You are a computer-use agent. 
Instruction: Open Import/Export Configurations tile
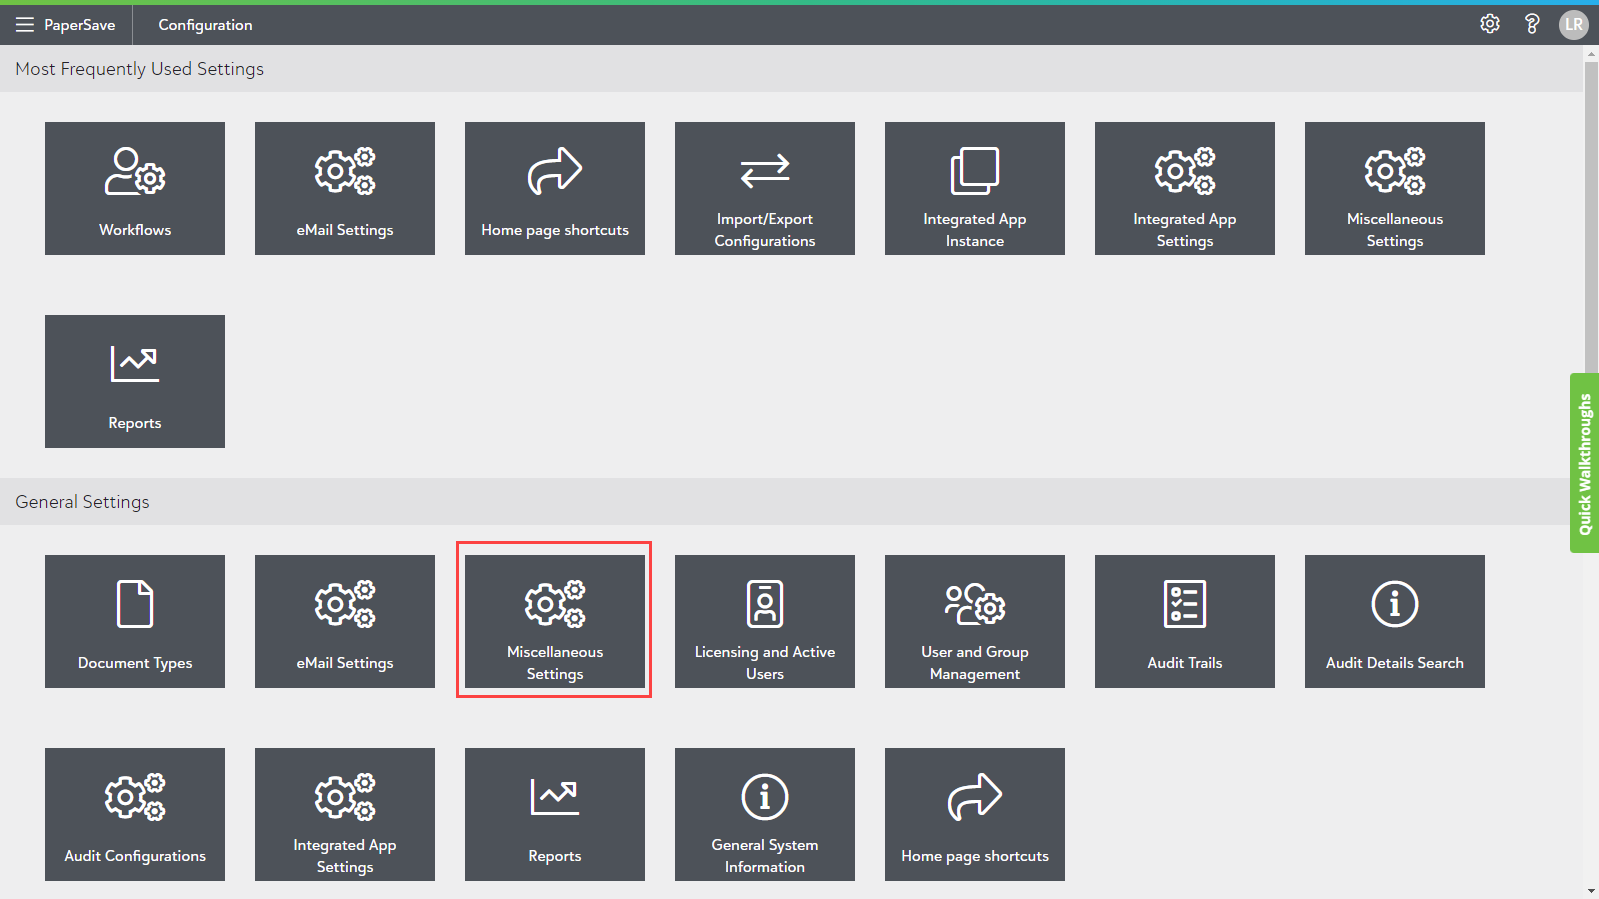pos(765,188)
